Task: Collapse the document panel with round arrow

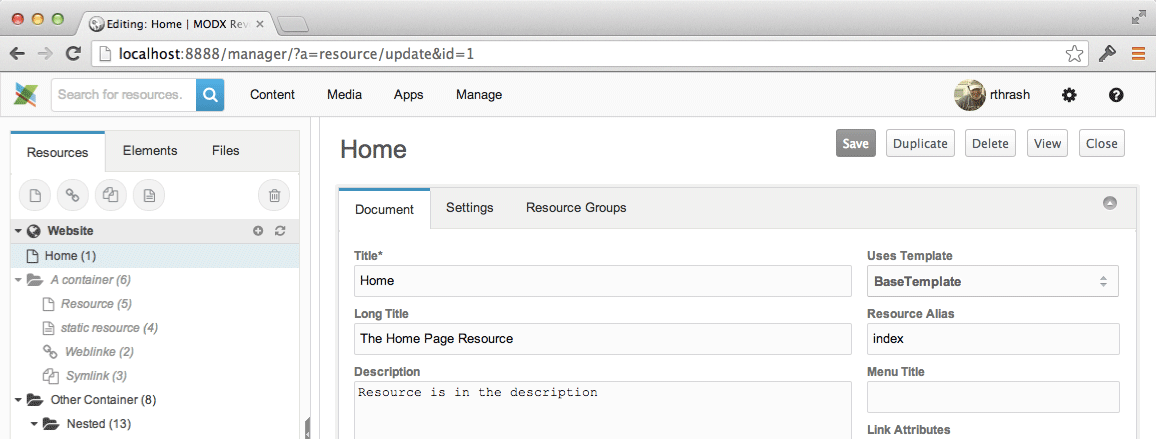Action: [1110, 204]
